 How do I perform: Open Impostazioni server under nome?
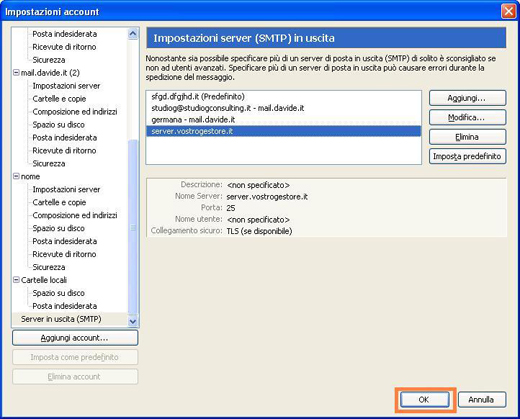66,189
